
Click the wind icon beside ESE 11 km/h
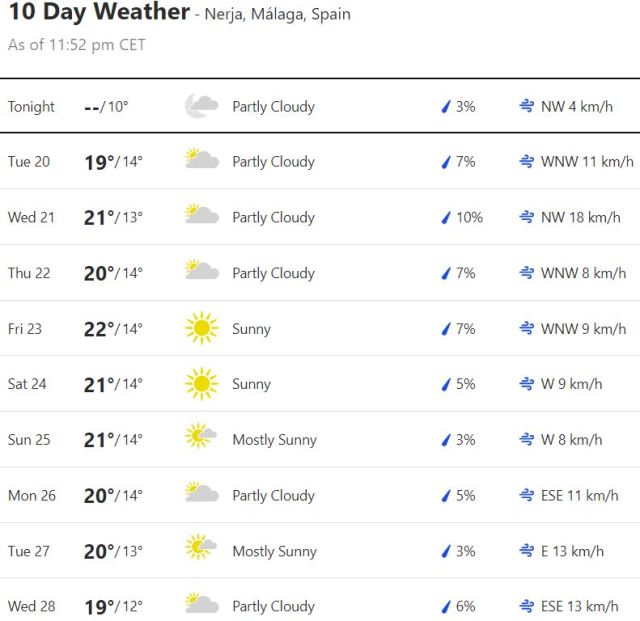(x=526, y=495)
